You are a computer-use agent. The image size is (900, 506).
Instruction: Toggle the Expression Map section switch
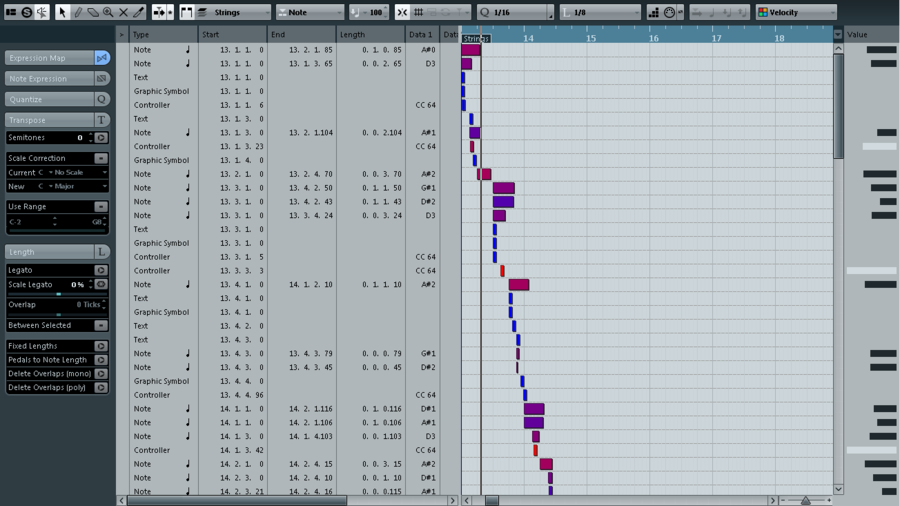click(x=102, y=58)
